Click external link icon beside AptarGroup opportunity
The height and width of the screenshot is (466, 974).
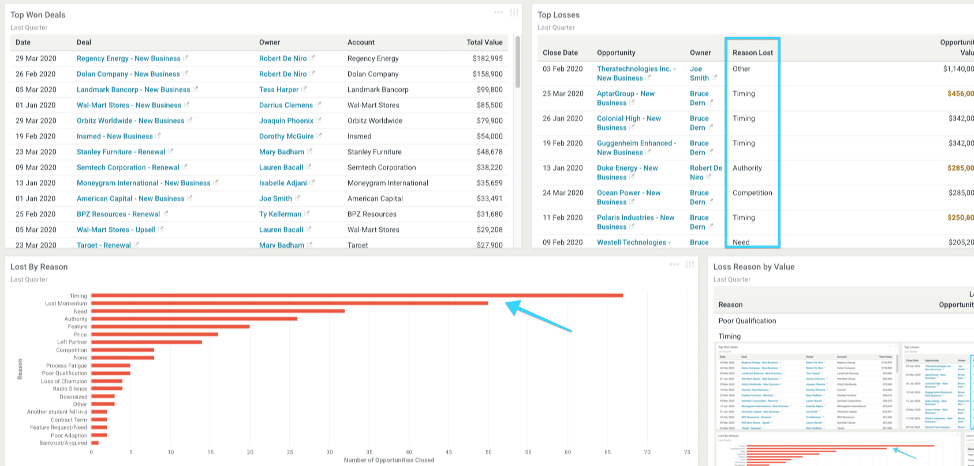click(632, 103)
